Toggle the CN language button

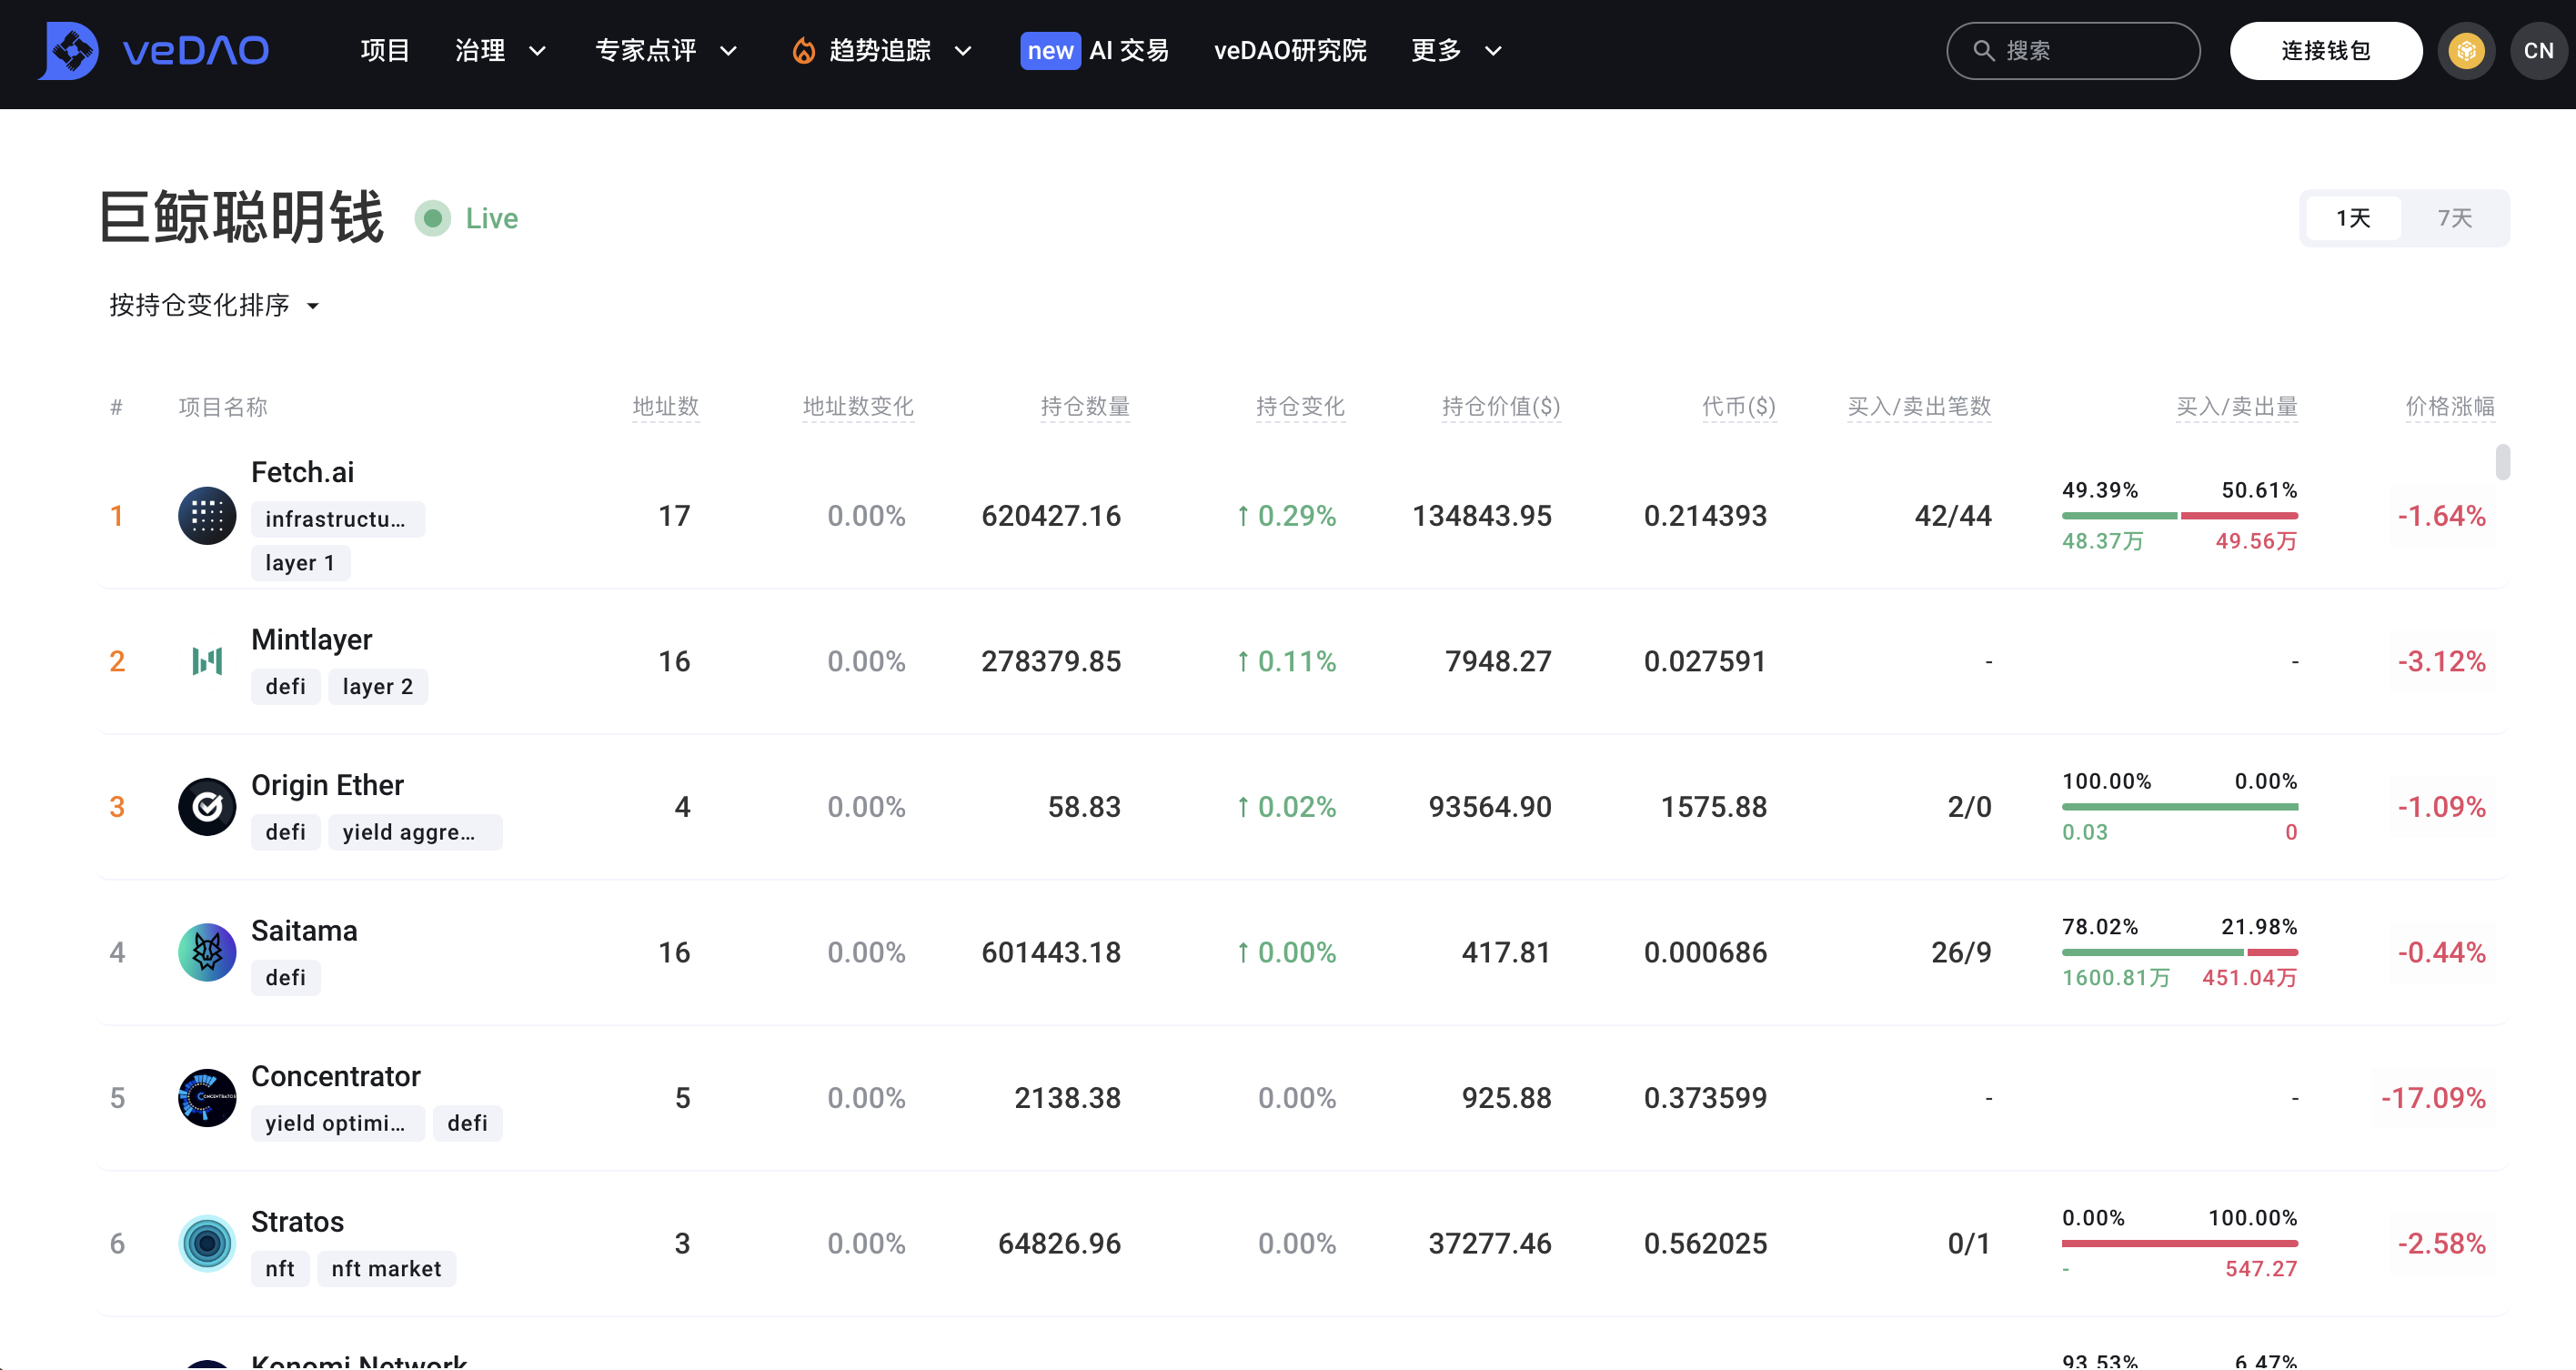[2538, 50]
